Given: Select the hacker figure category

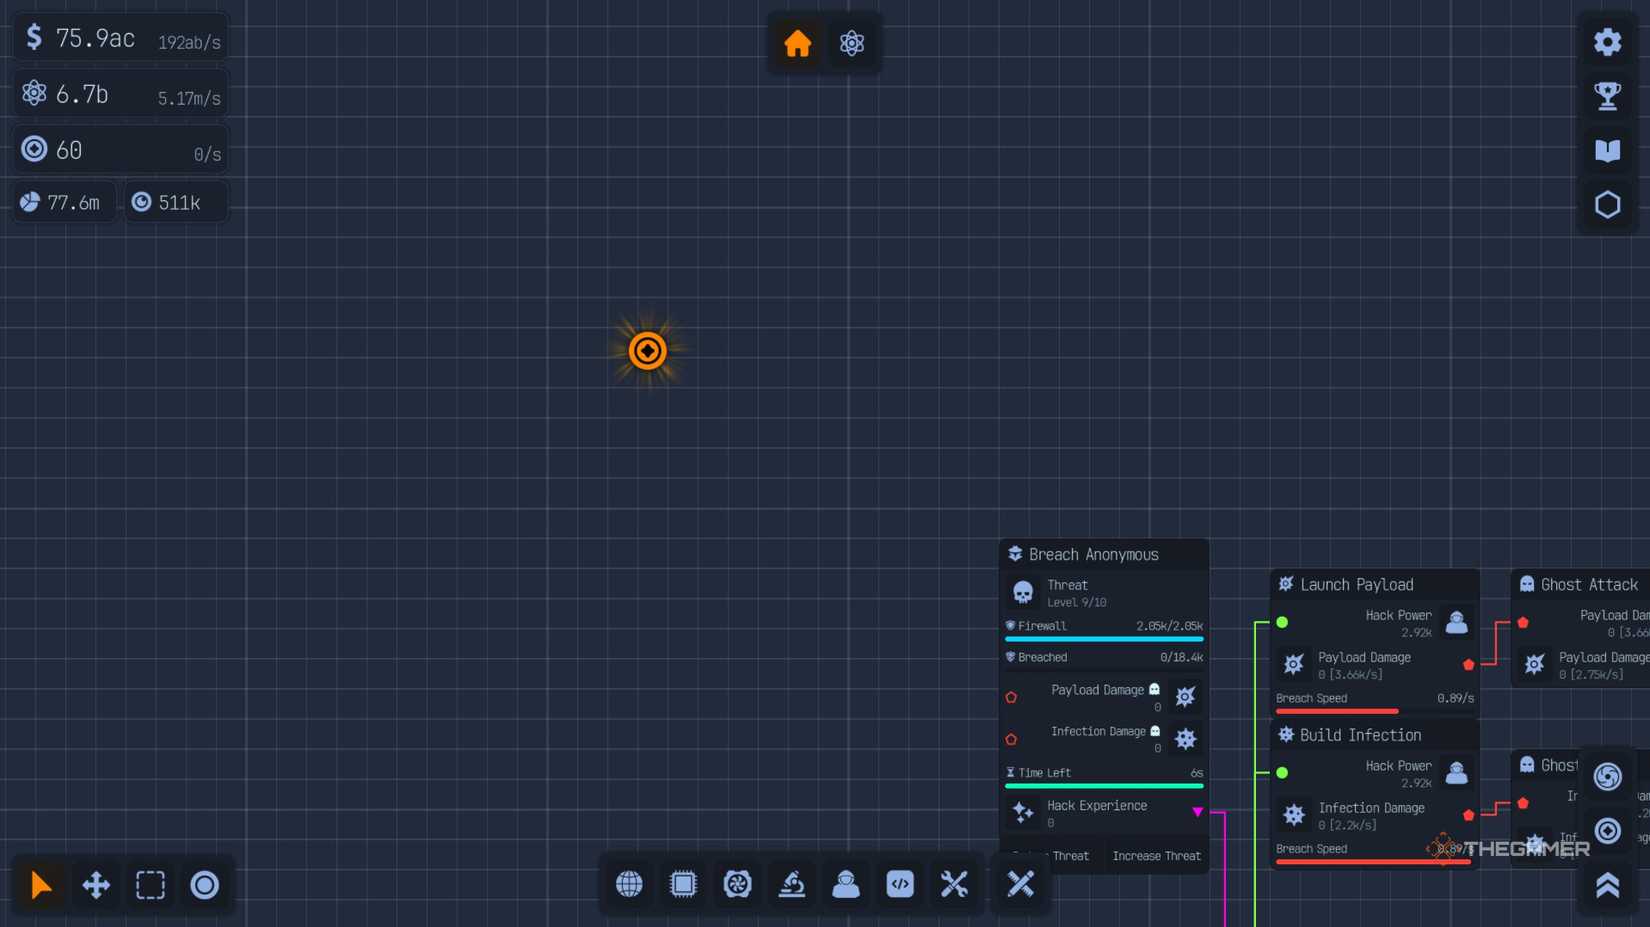Looking at the screenshot, I should 846,884.
